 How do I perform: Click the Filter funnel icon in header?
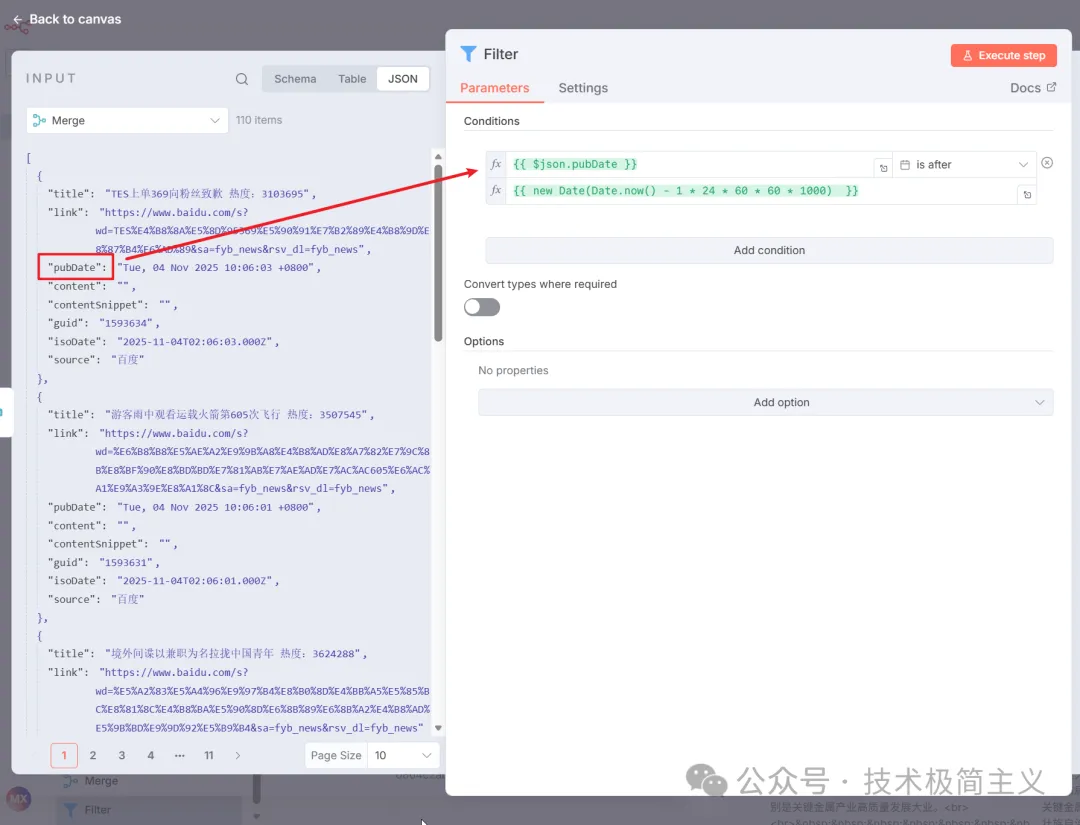tap(468, 54)
